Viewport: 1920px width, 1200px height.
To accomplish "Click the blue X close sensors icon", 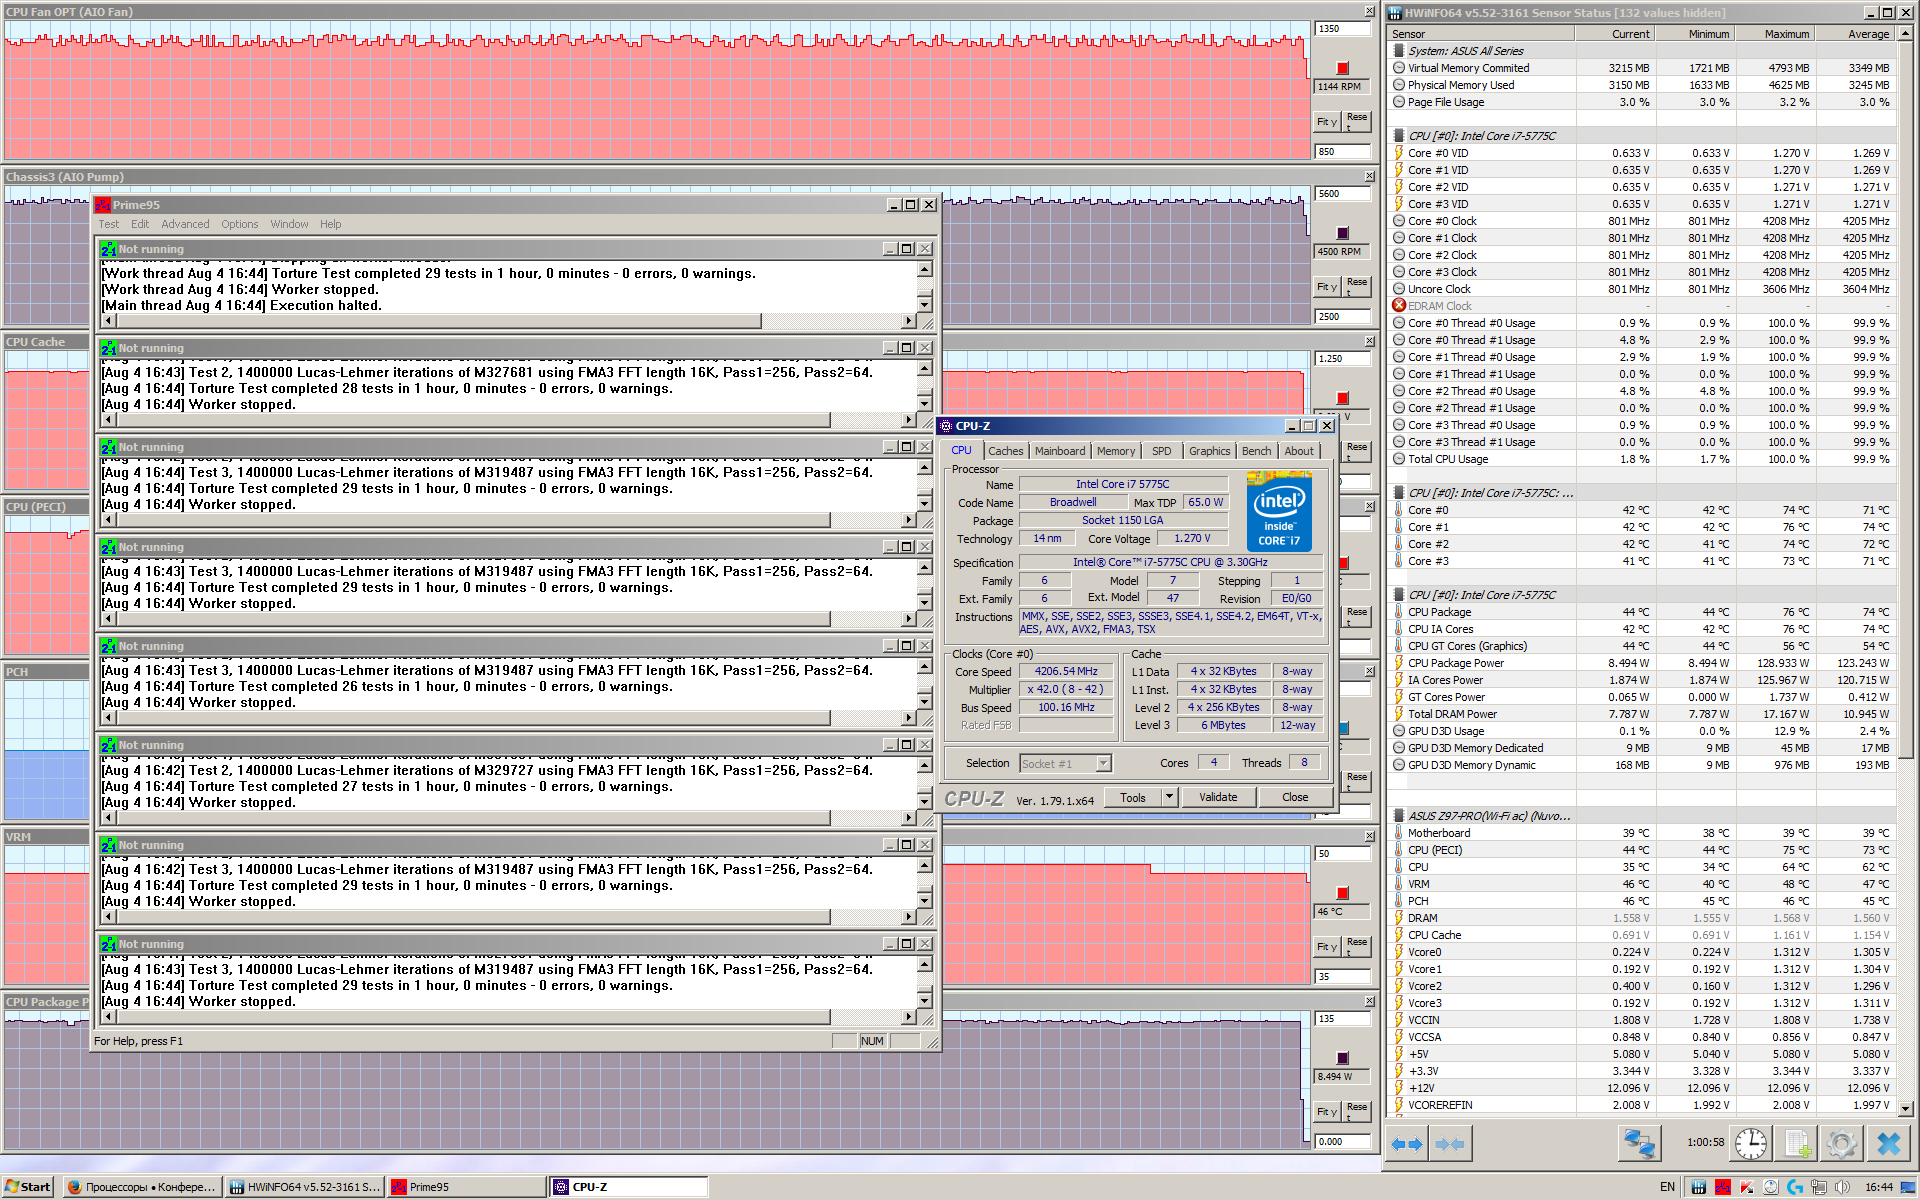I will tap(1888, 1143).
